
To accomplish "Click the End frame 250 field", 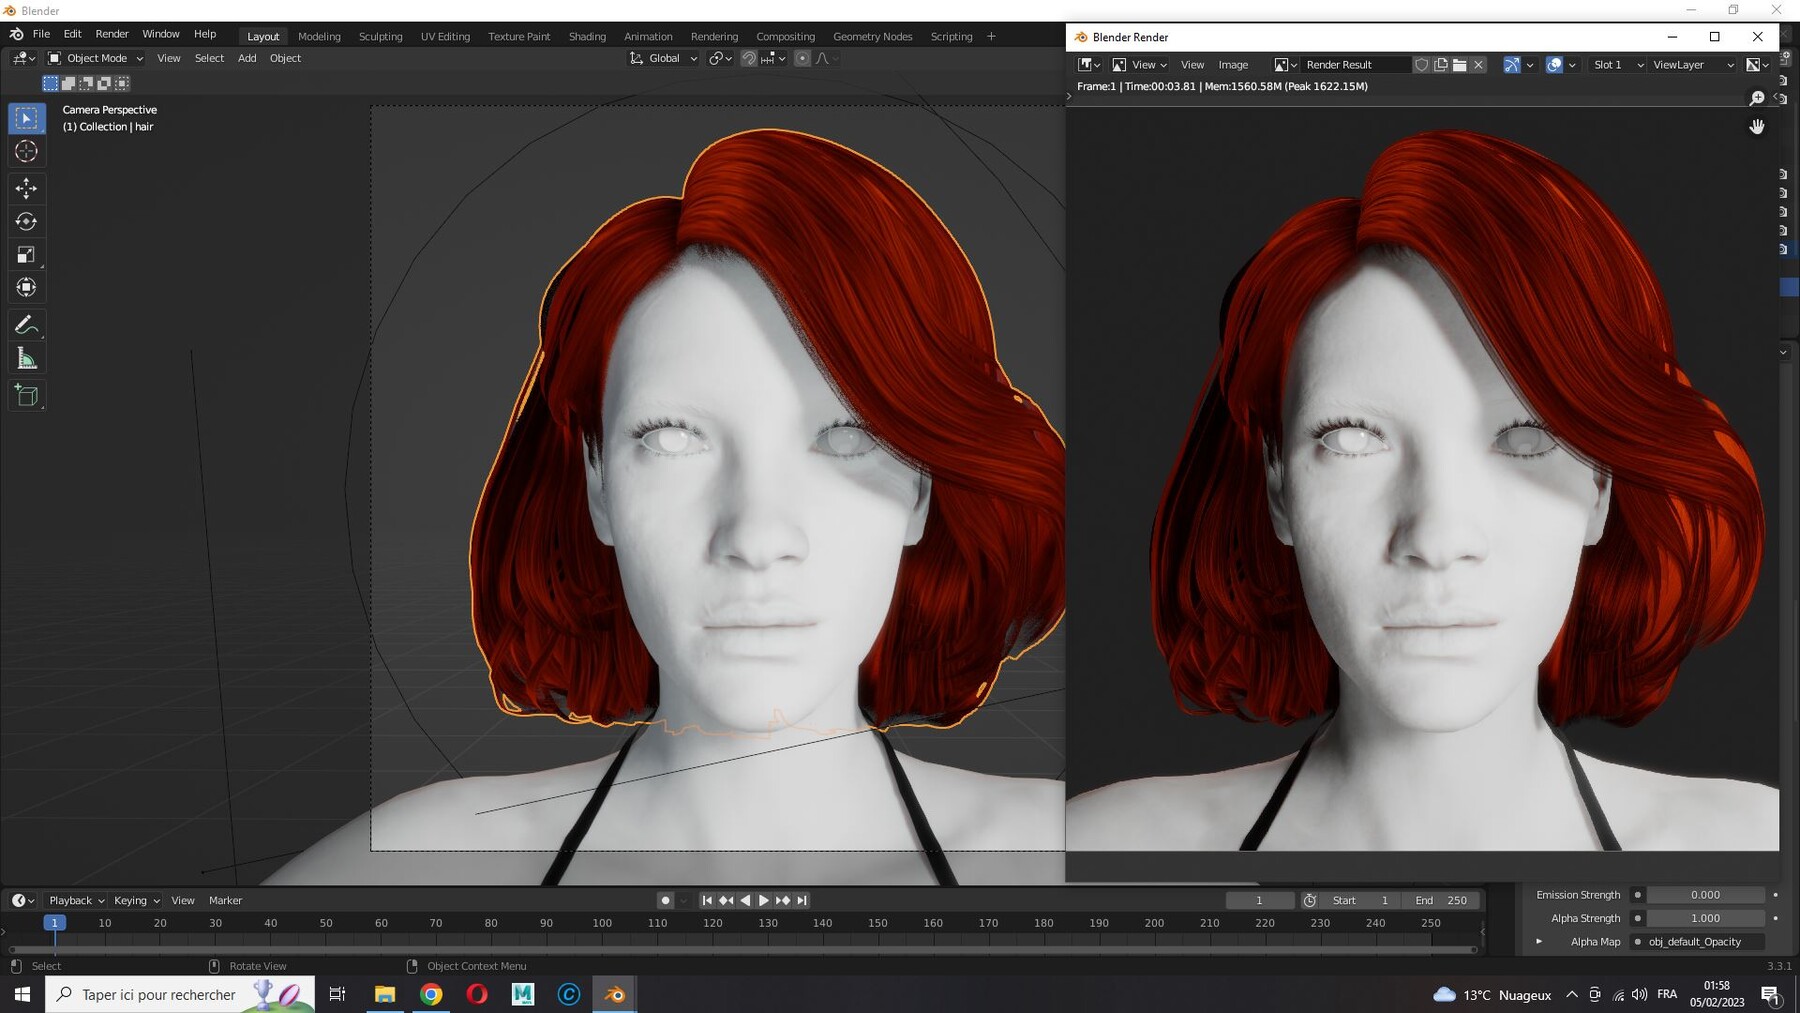I will click(x=1441, y=900).
